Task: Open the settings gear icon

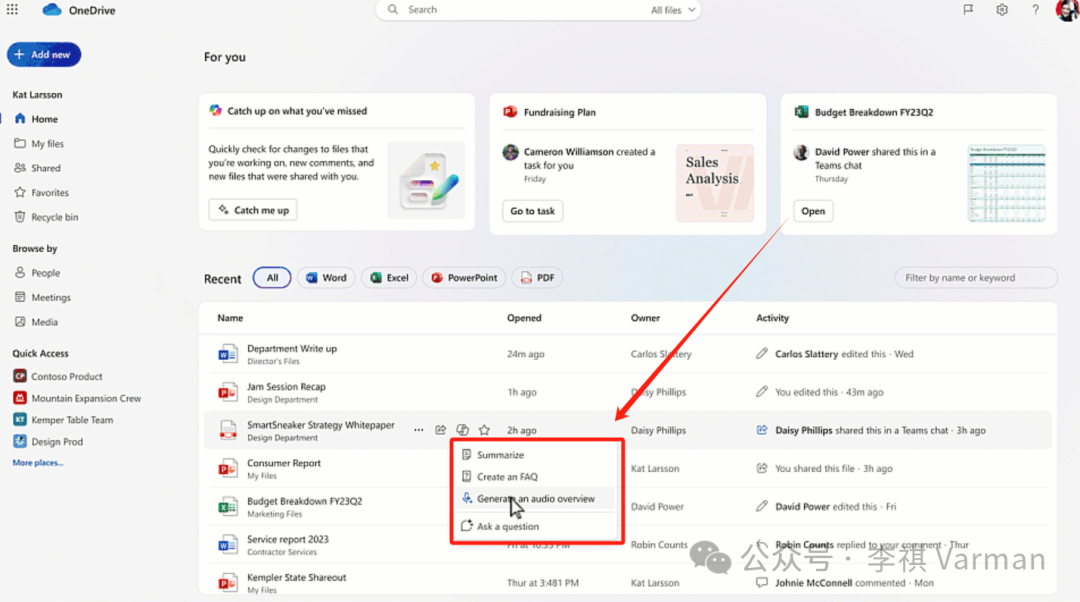Action: click(x=1002, y=10)
